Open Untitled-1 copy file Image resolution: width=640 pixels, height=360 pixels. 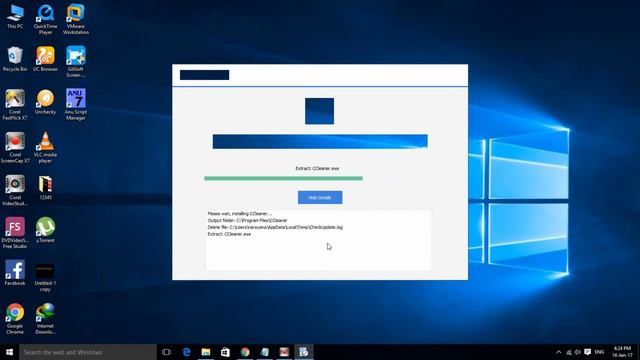coord(45,278)
